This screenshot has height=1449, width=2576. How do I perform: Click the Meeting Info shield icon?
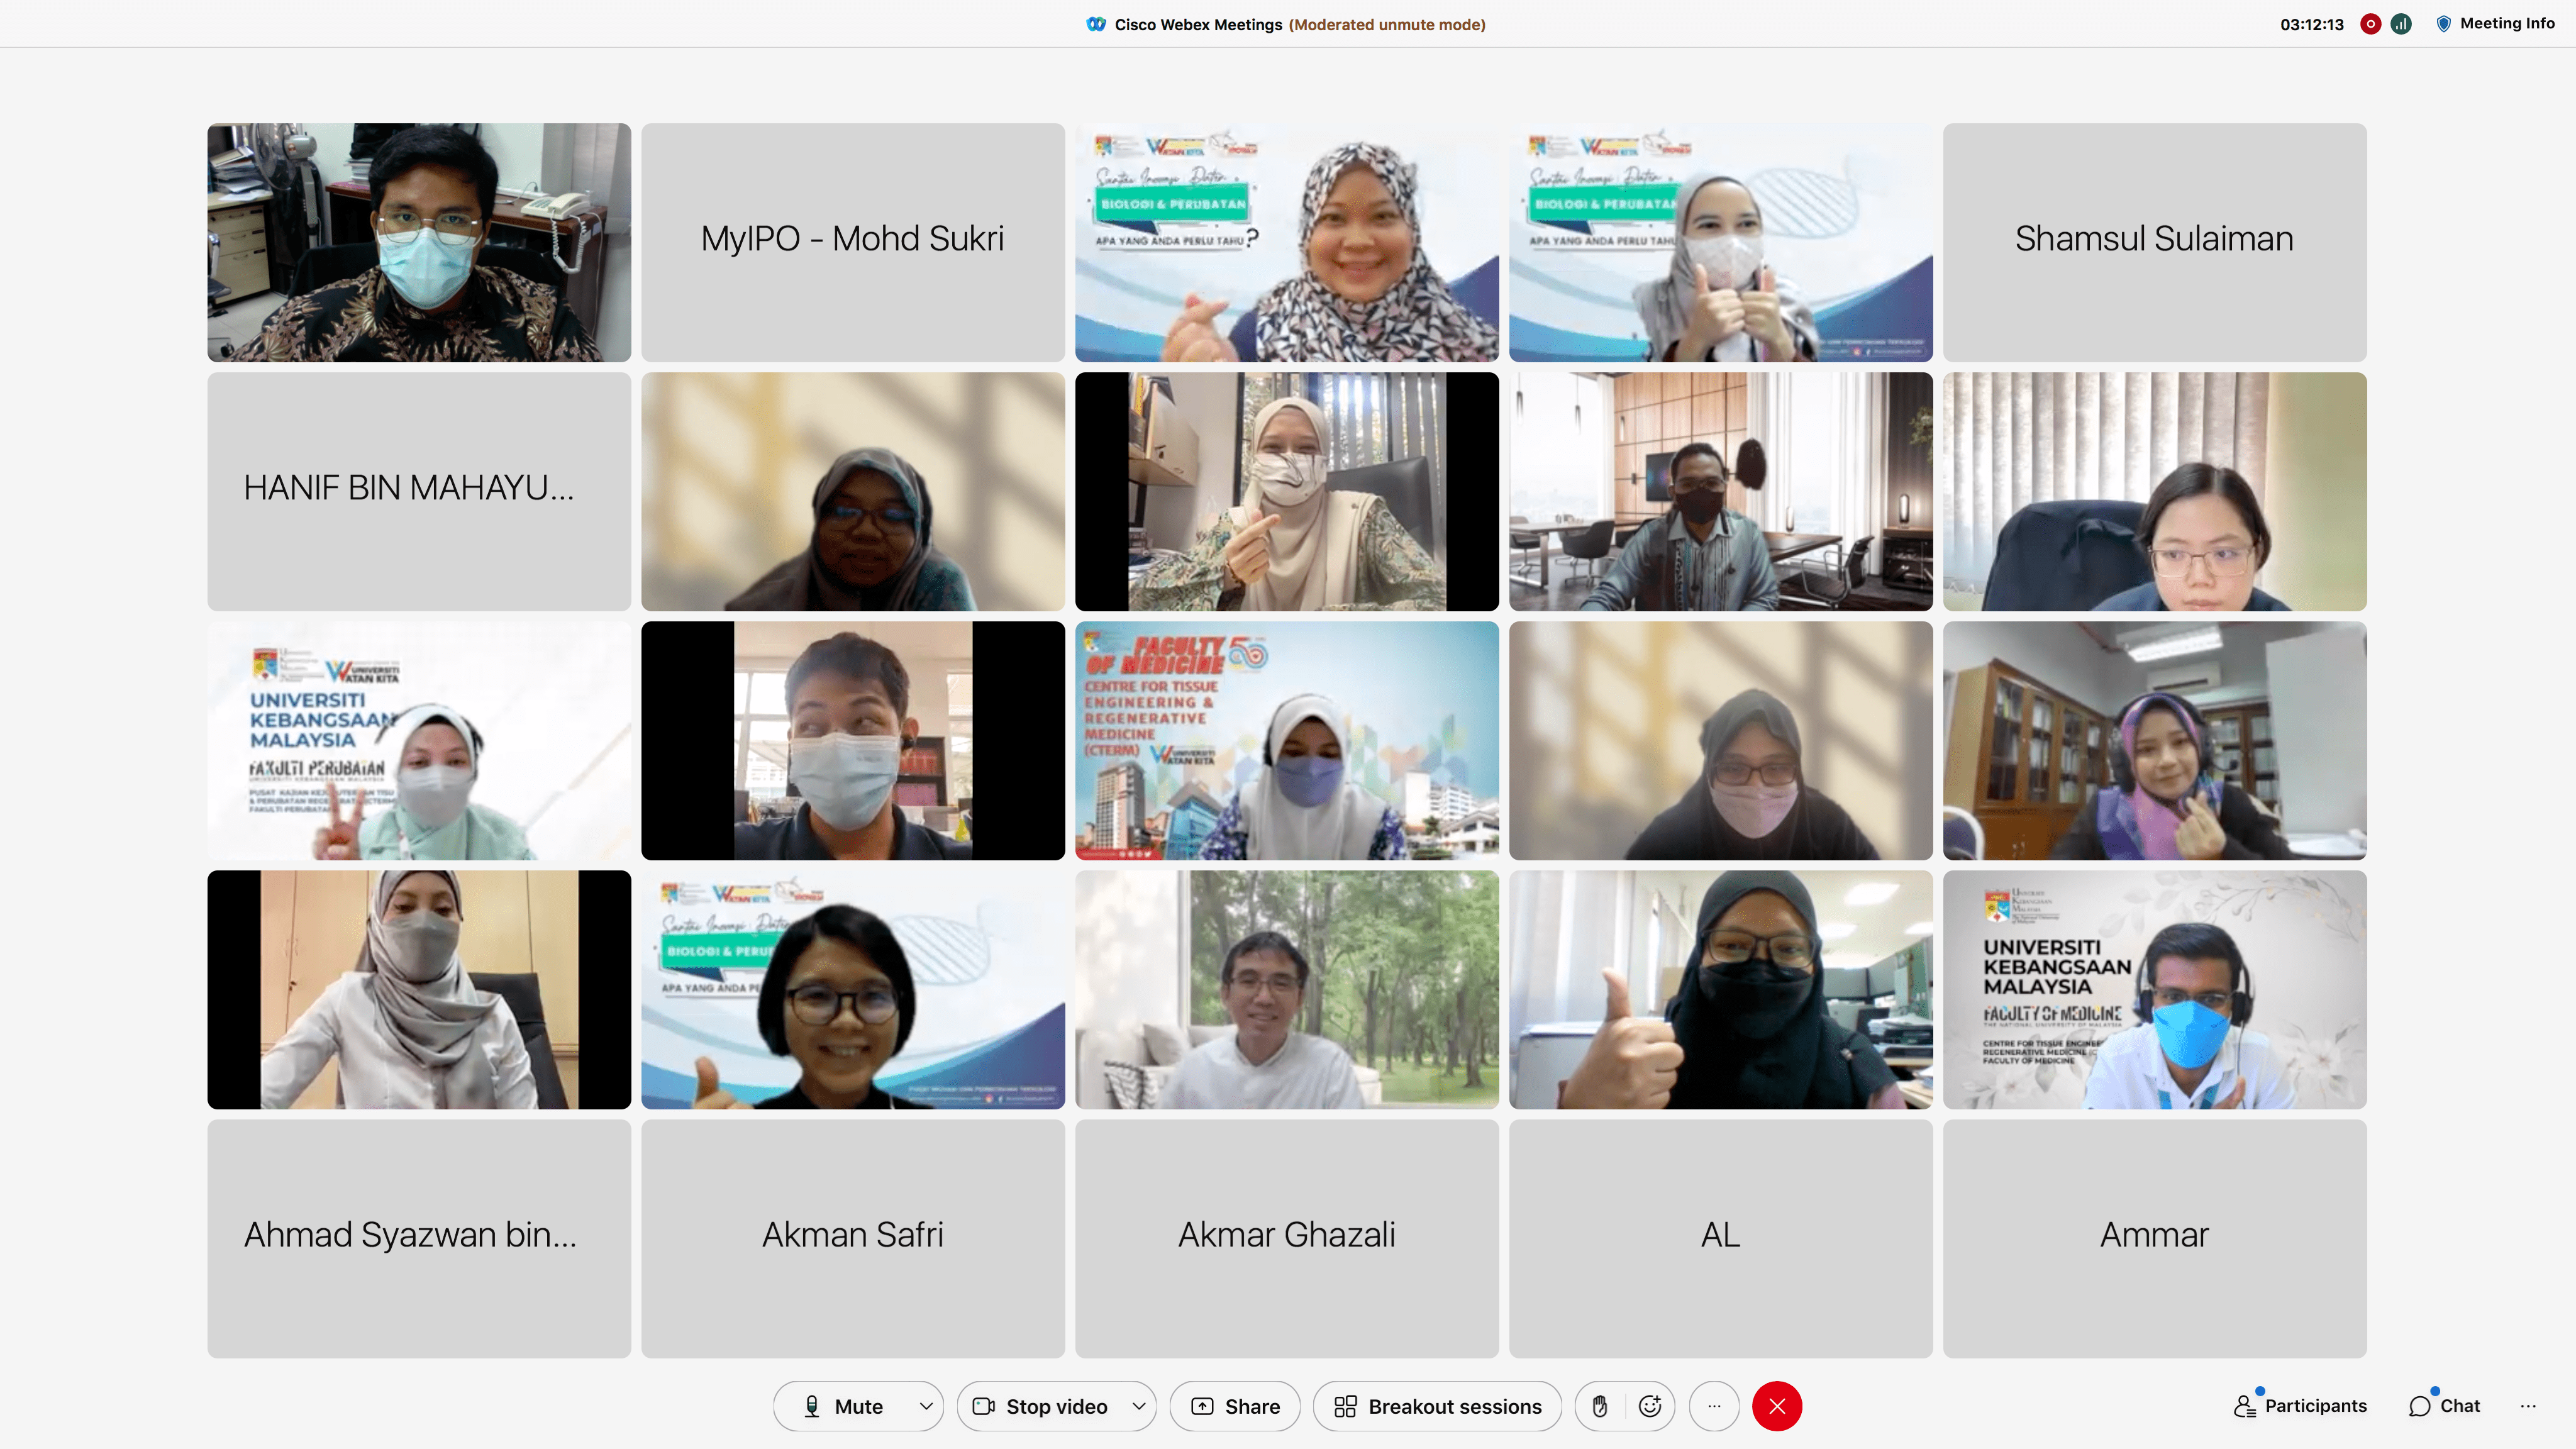pos(2443,24)
